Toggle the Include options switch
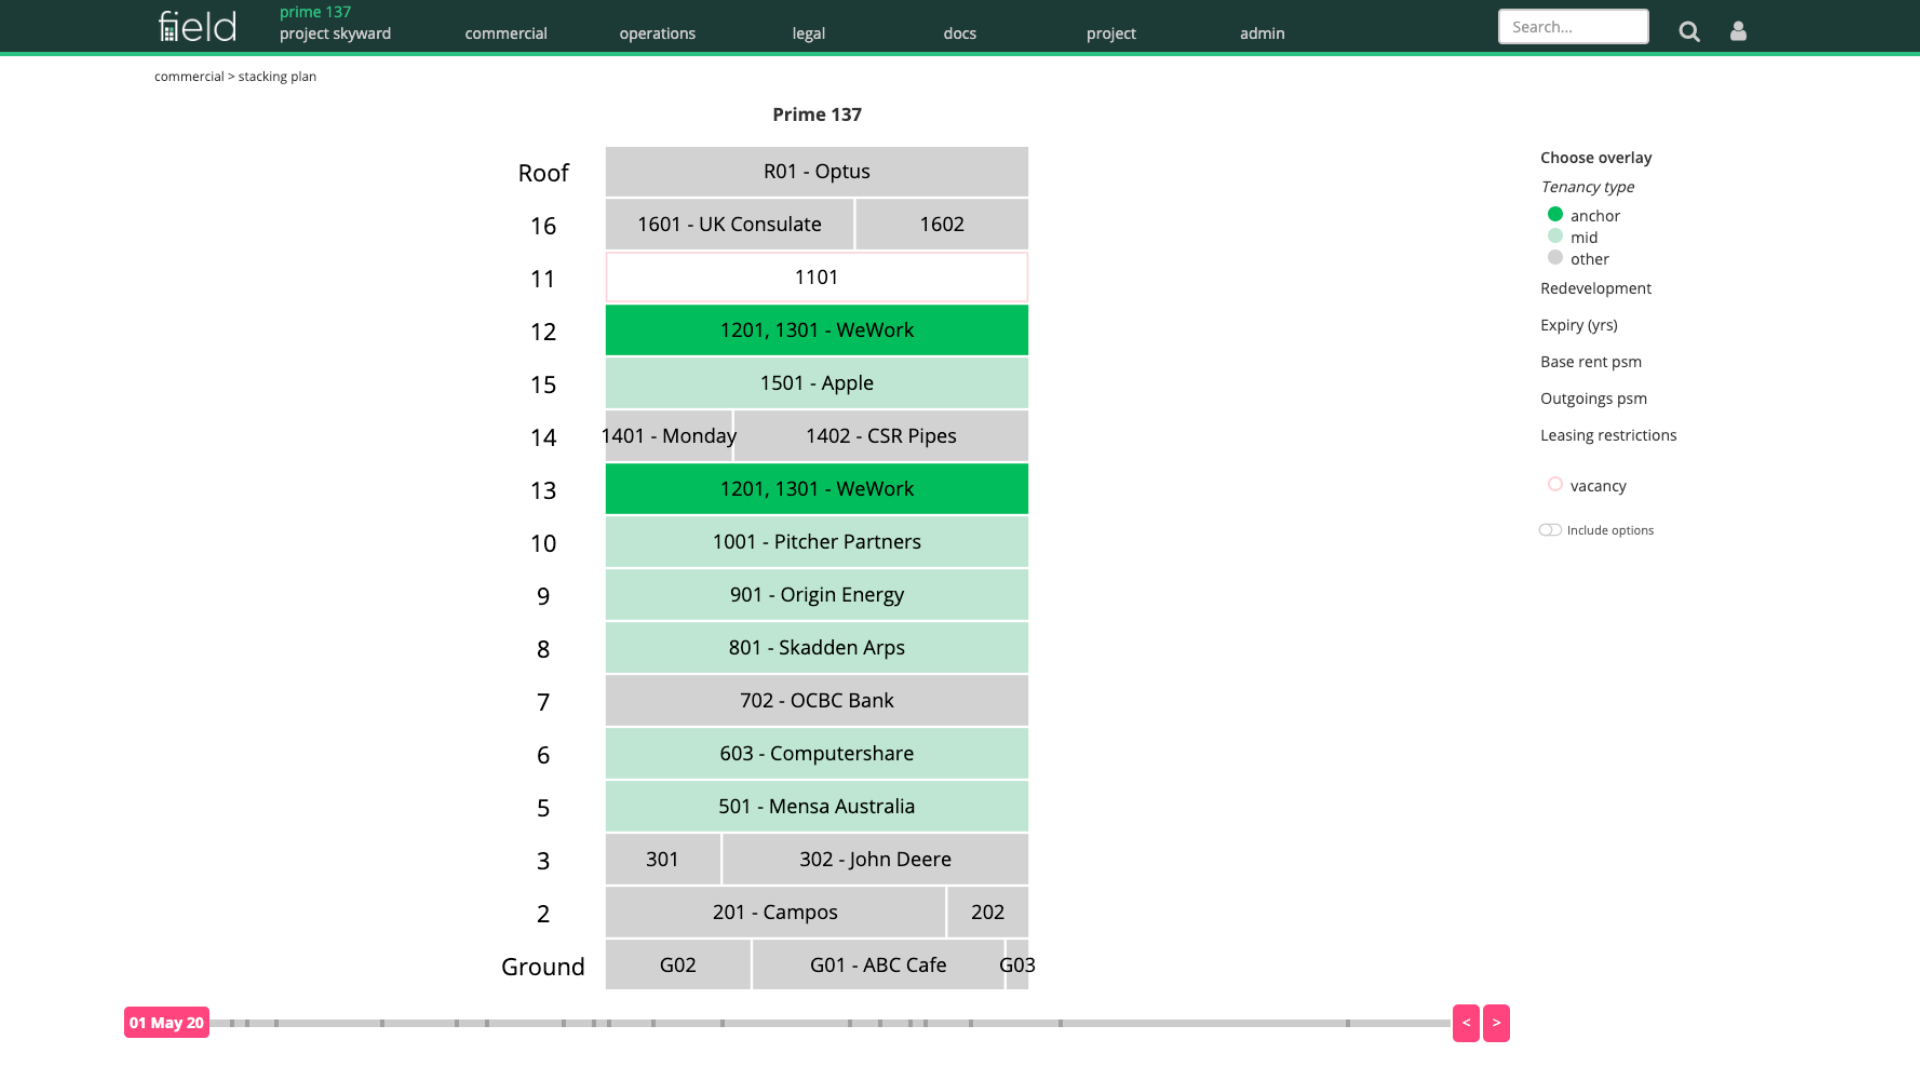Image resolution: width=1920 pixels, height=1080 pixels. (x=1550, y=530)
